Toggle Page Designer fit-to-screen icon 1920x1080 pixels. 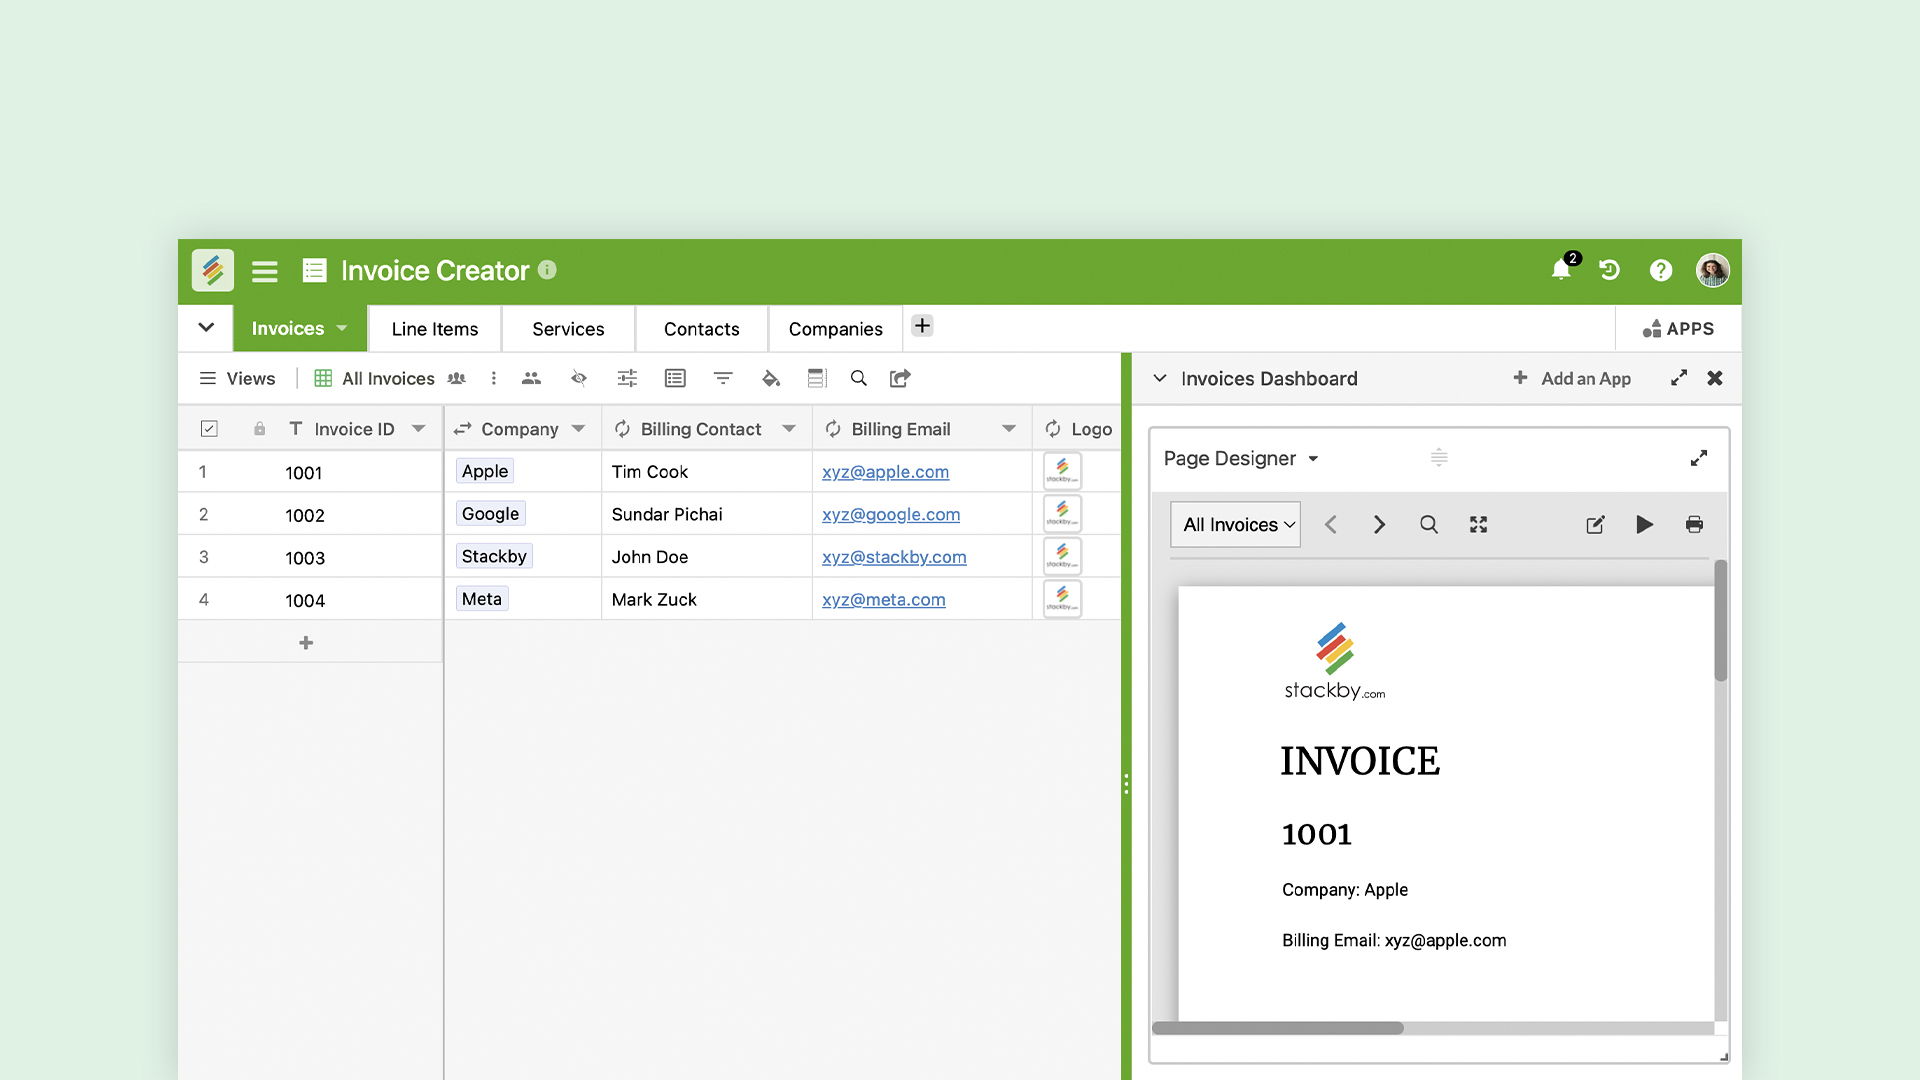click(1478, 524)
